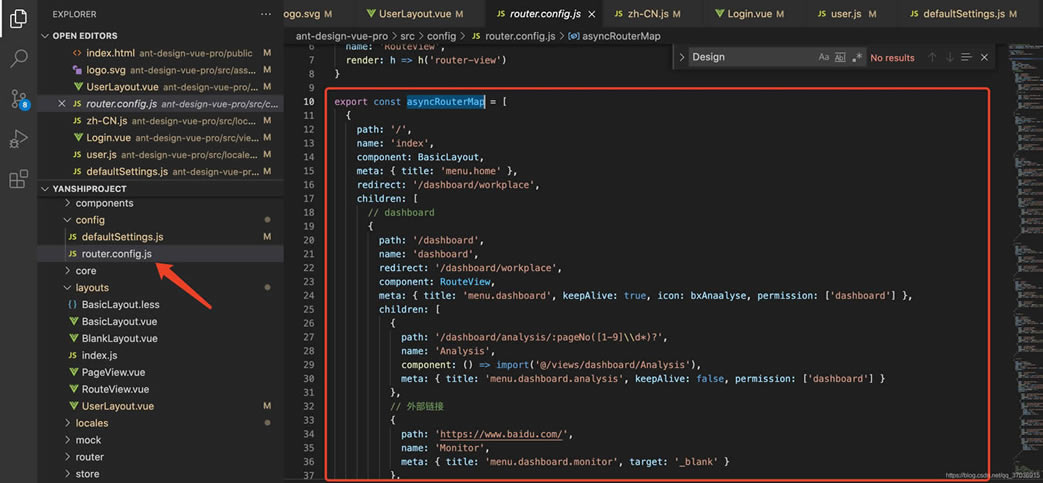
Task: Click src breadcrumb segment
Action: (x=409, y=36)
